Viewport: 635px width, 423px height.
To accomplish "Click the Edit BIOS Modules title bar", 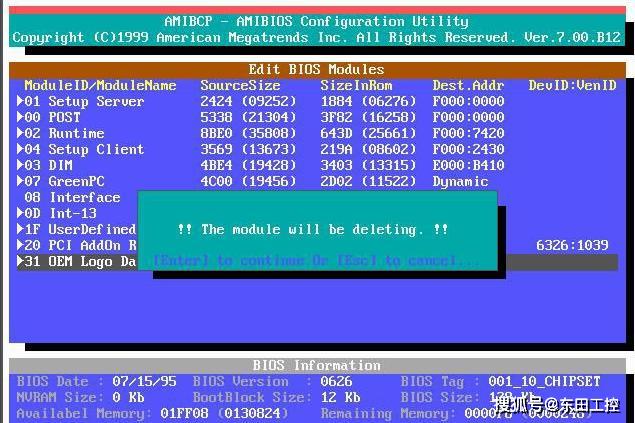I will tap(317, 69).
